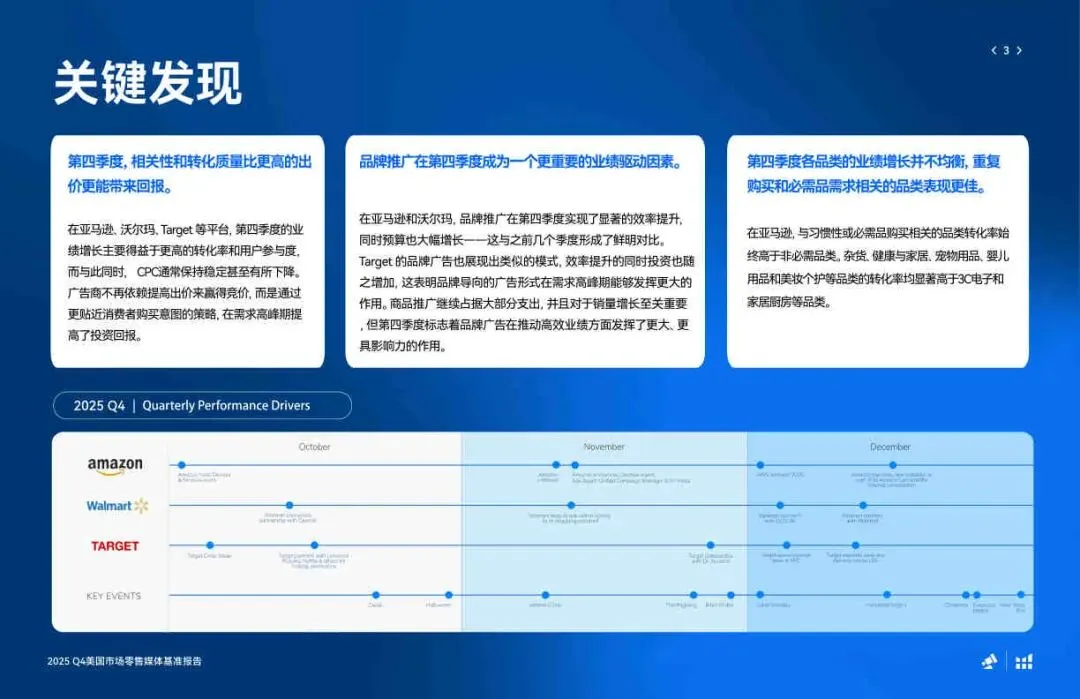This screenshot has width=1080, height=699.
Task: Switch to the October column header
Action: pos(313,447)
